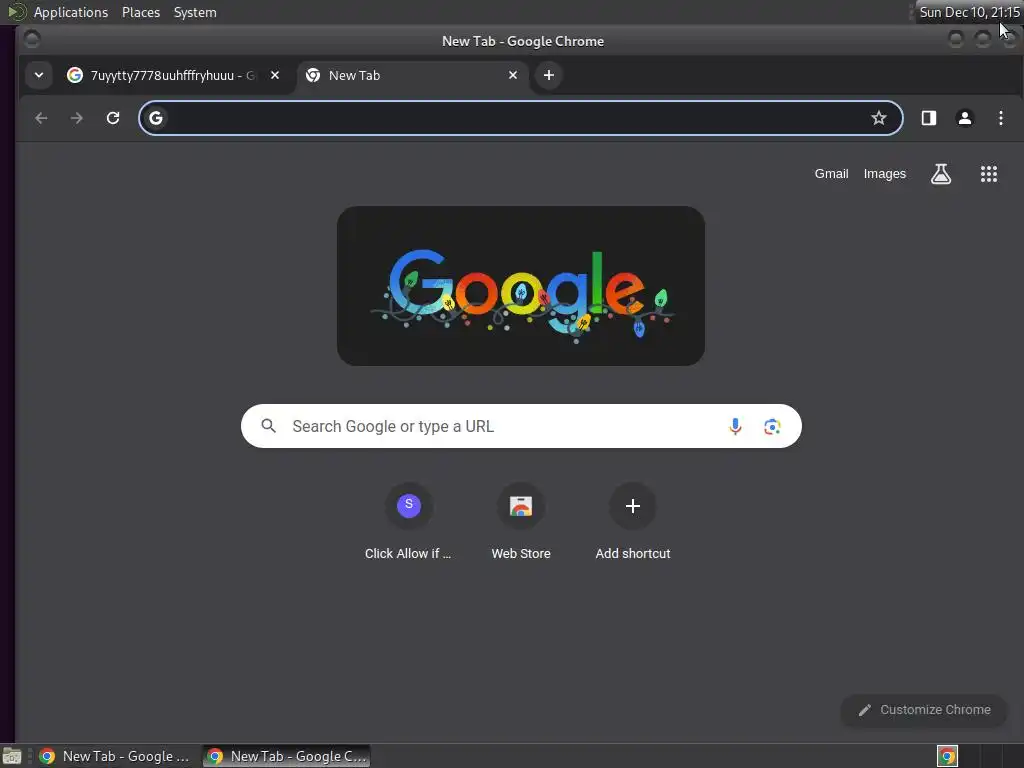Screen dimensions: 1024x768
Task: Select the second New Tab taskbar window
Action: [x=286, y=756]
